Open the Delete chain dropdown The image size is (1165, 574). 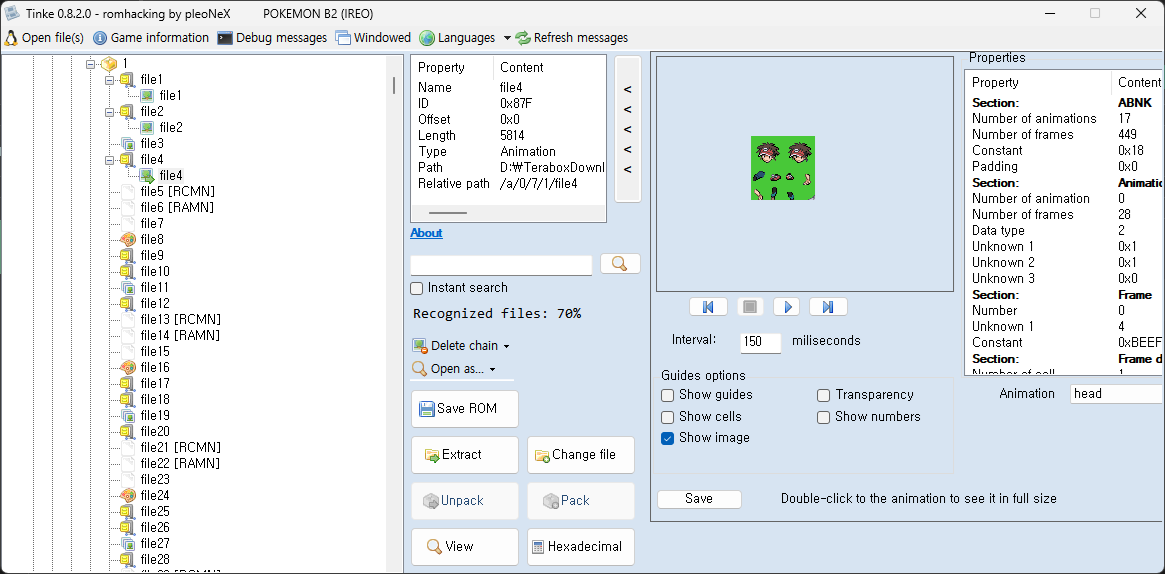461,345
